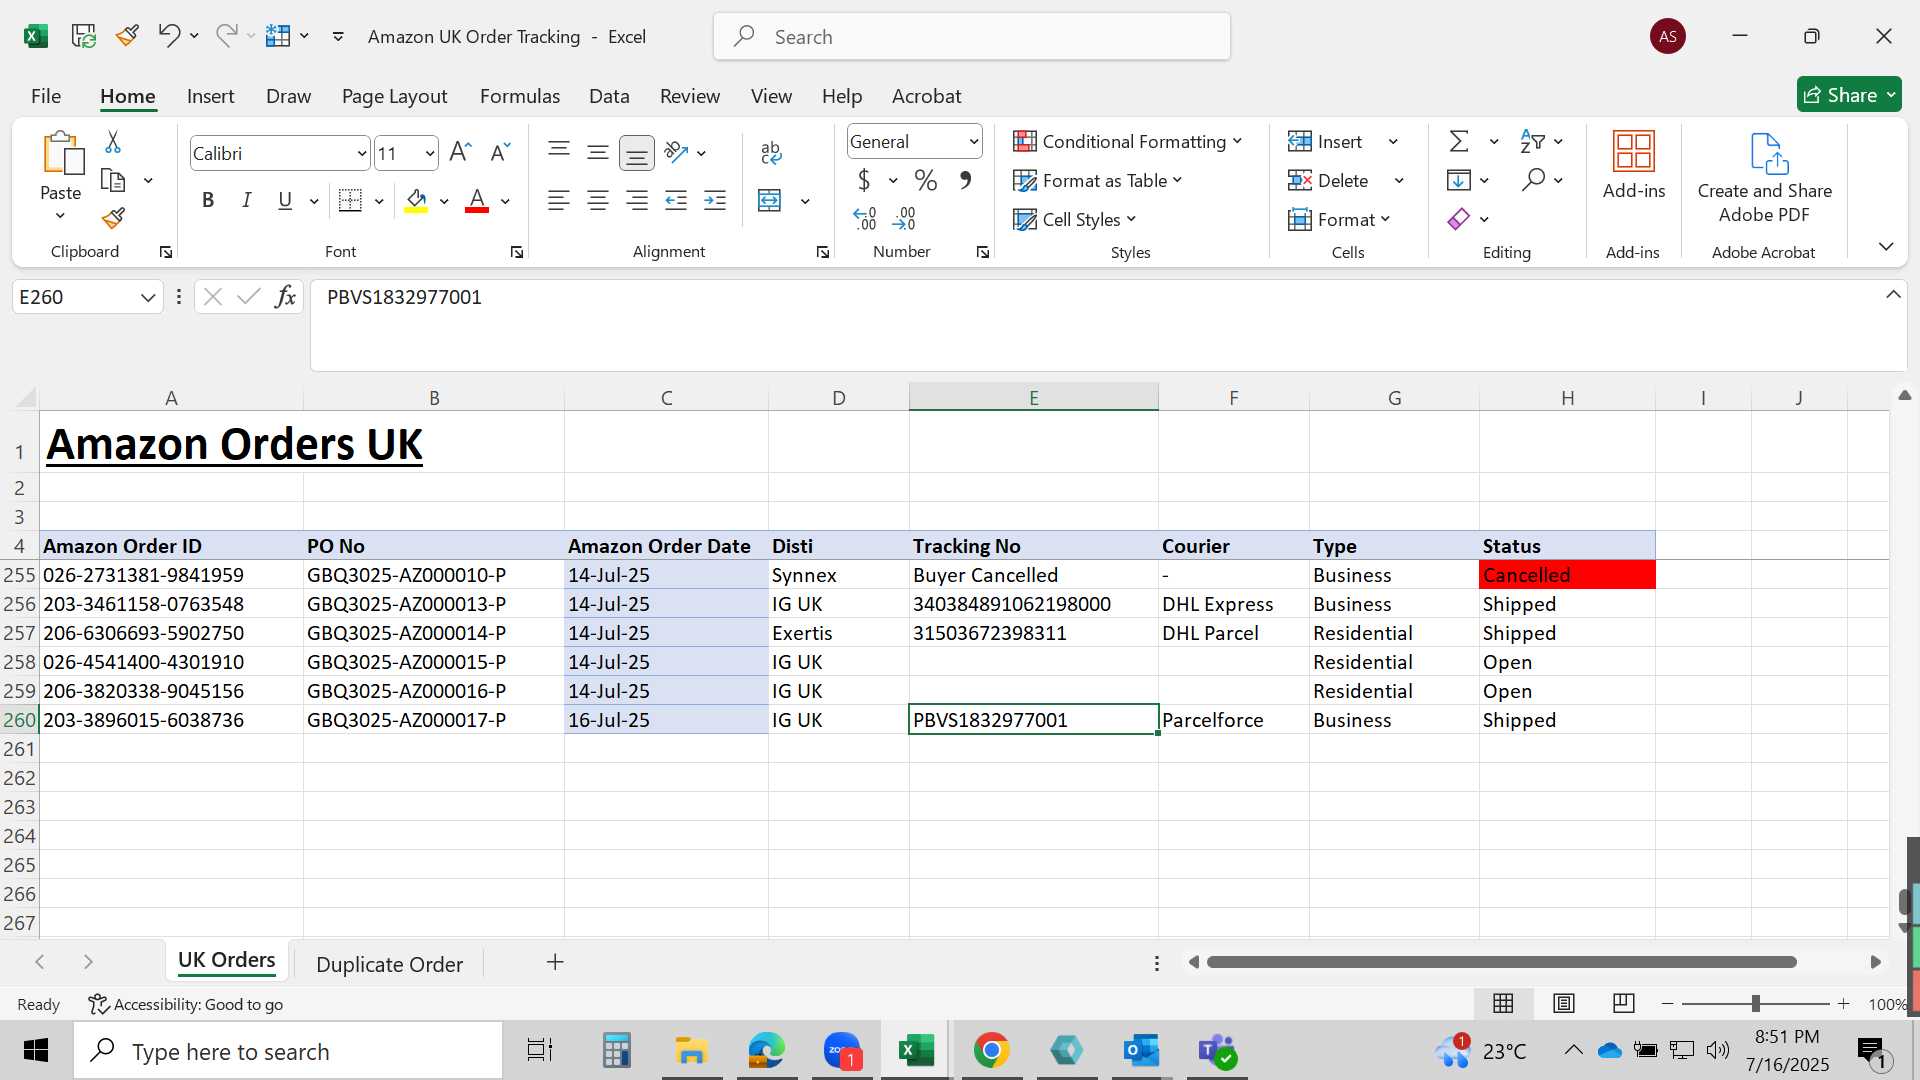Apply Percent Style format

pos(926,180)
